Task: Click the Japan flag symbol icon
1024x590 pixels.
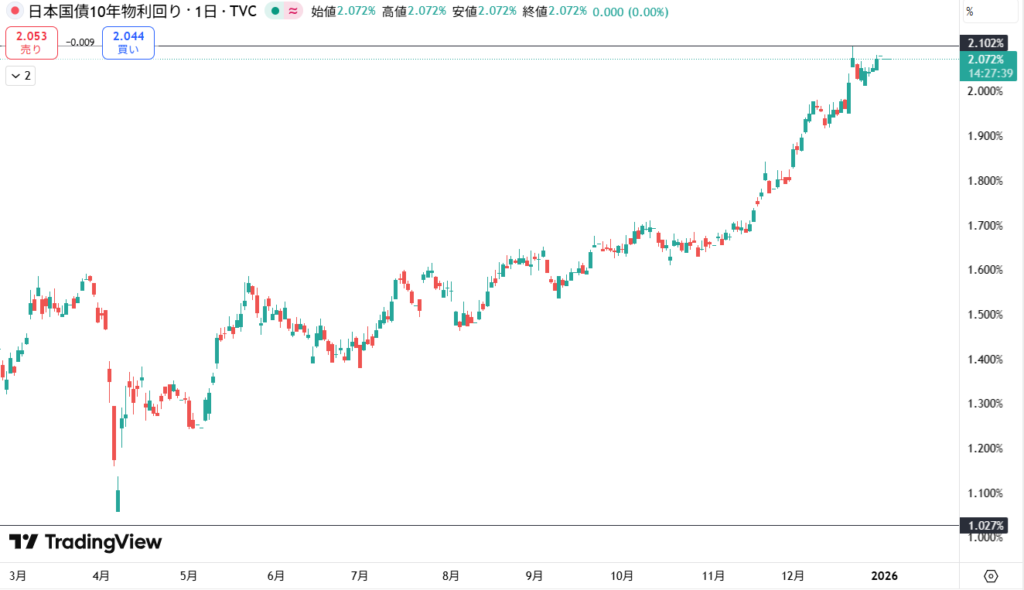Action: [15, 12]
